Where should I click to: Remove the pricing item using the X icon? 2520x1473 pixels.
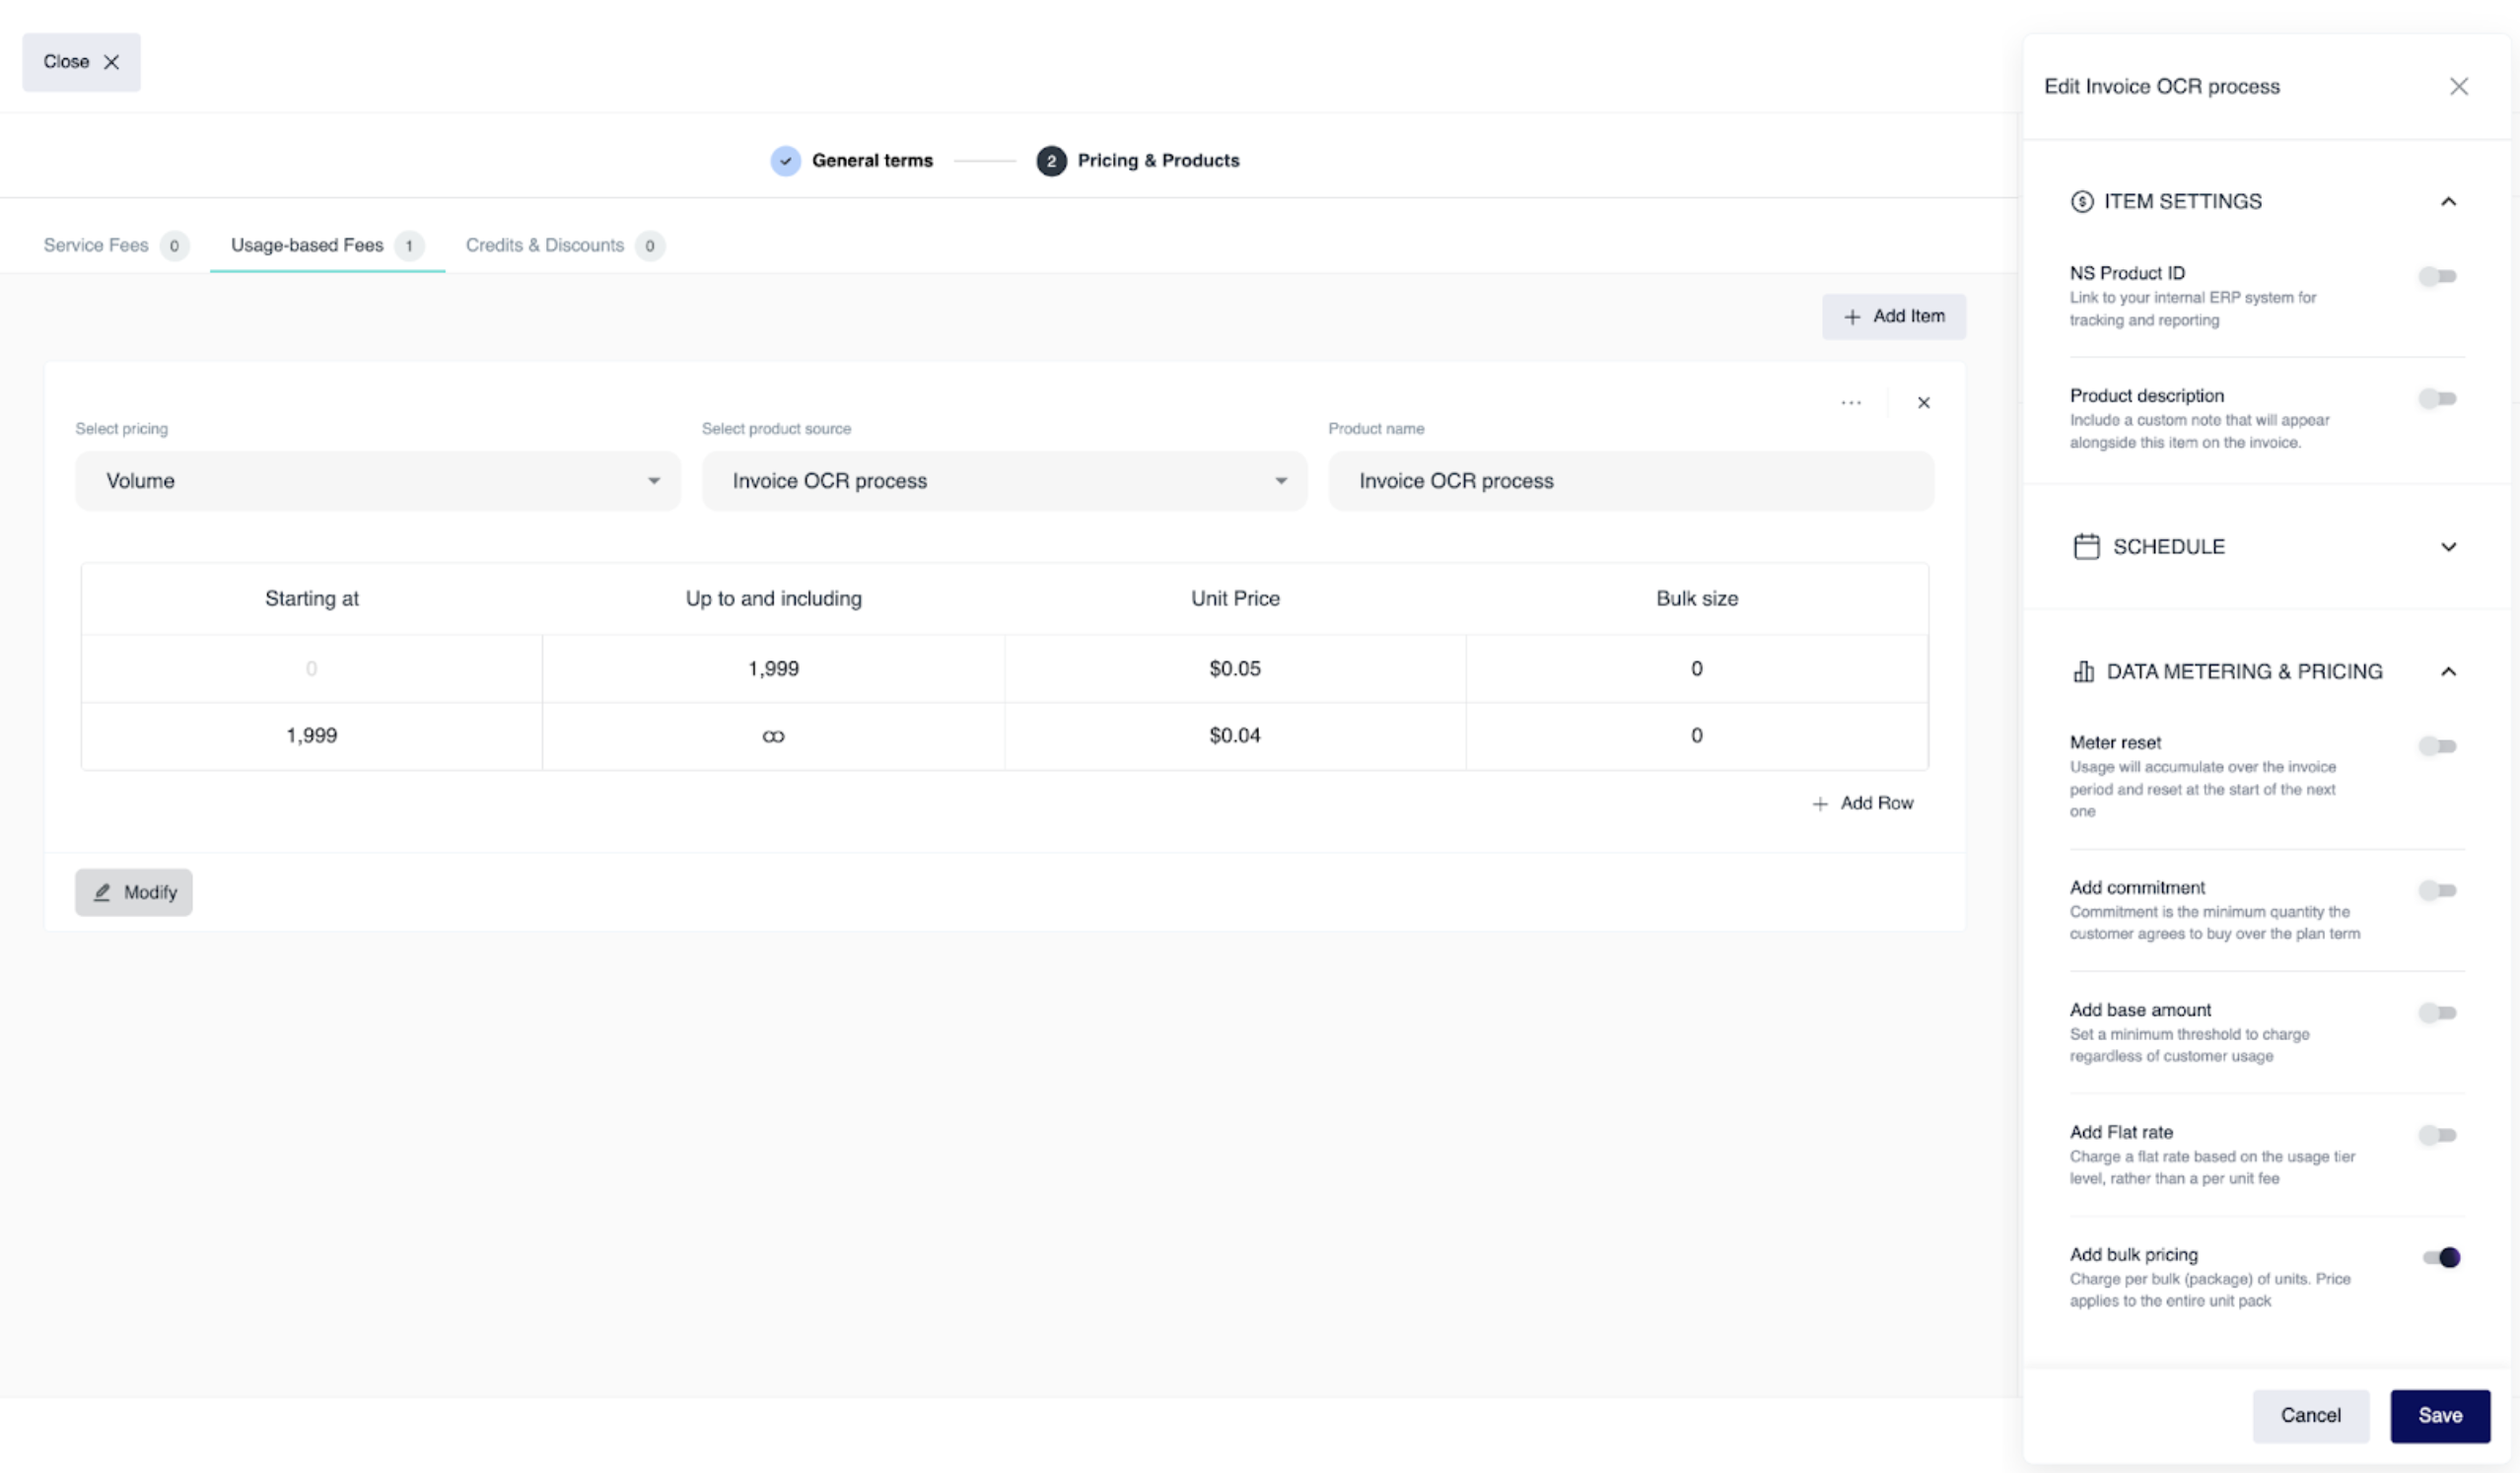[1923, 402]
